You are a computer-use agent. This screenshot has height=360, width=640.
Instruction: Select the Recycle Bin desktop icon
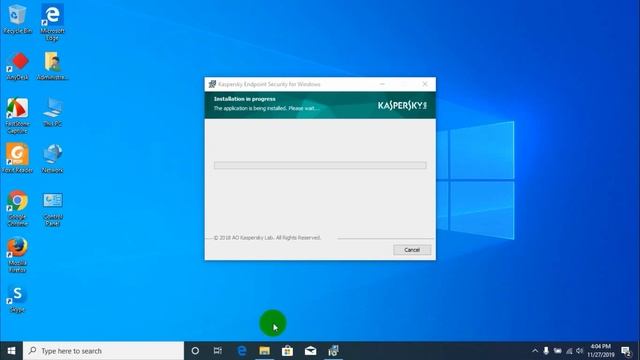tap(17, 19)
